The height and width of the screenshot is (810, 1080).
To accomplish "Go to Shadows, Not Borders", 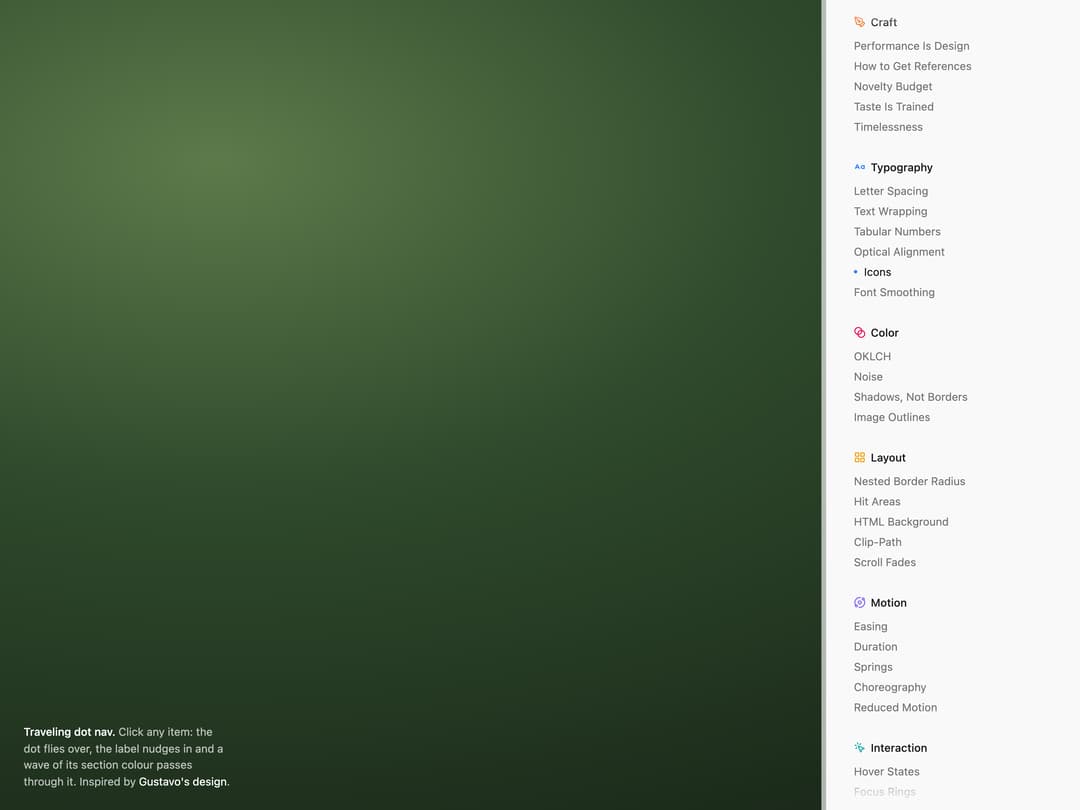I will coord(911,397).
